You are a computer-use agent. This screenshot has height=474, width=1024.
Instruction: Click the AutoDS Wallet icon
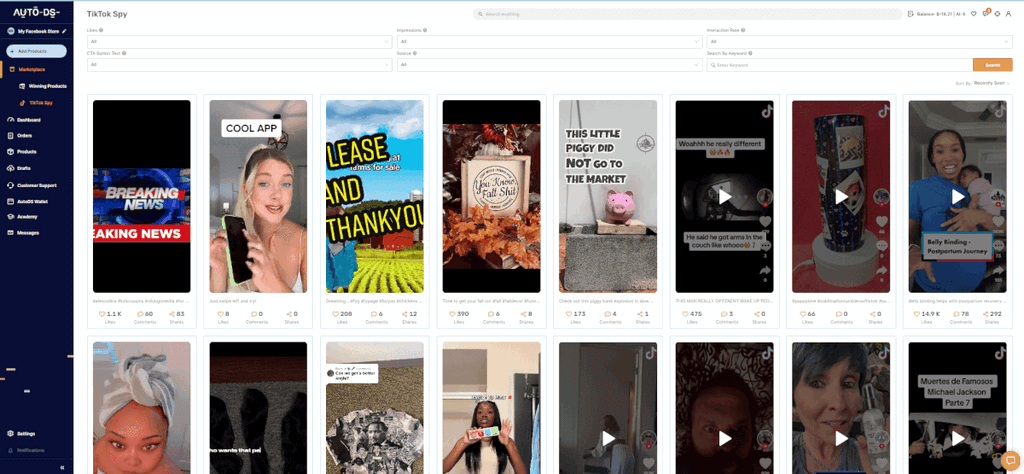(10, 201)
